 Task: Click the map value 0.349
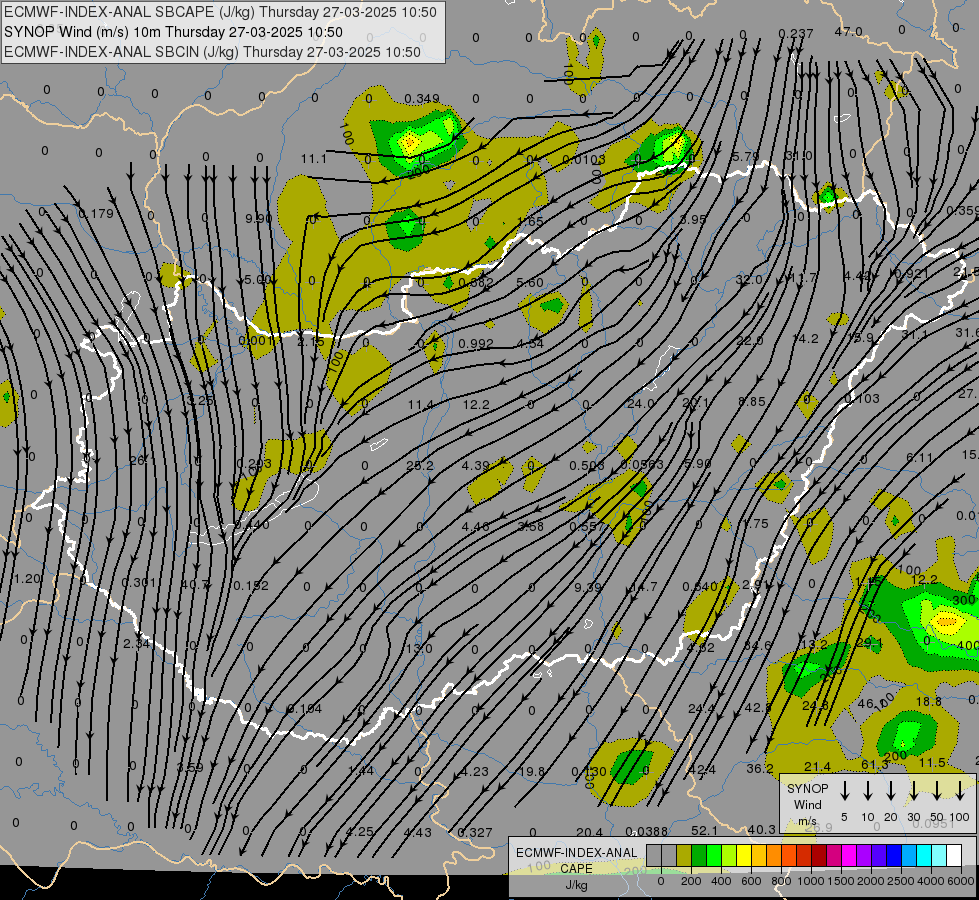click(421, 99)
